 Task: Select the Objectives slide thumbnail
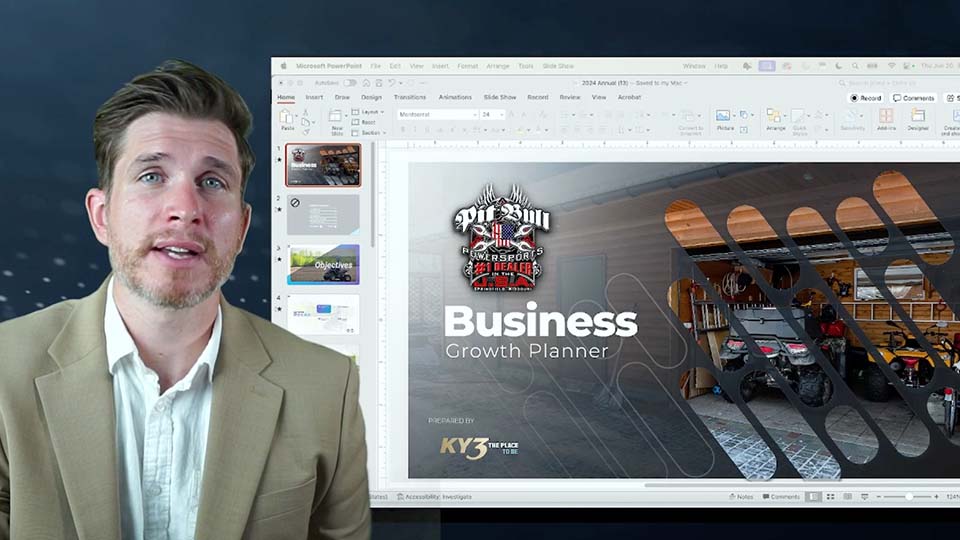coord(323,265)
